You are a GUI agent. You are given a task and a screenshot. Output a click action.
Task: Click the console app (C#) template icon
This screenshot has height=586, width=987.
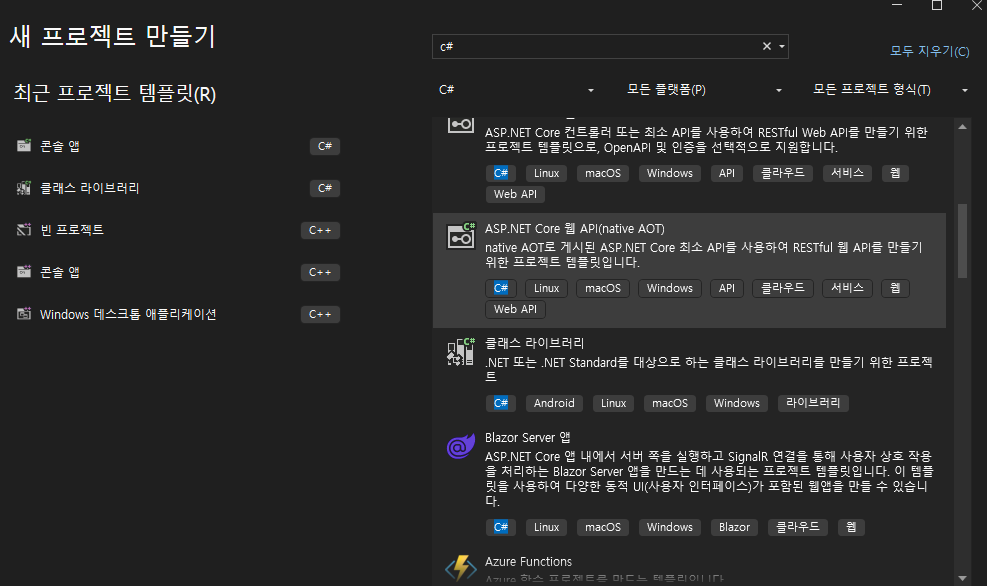[x=24, y=146]
